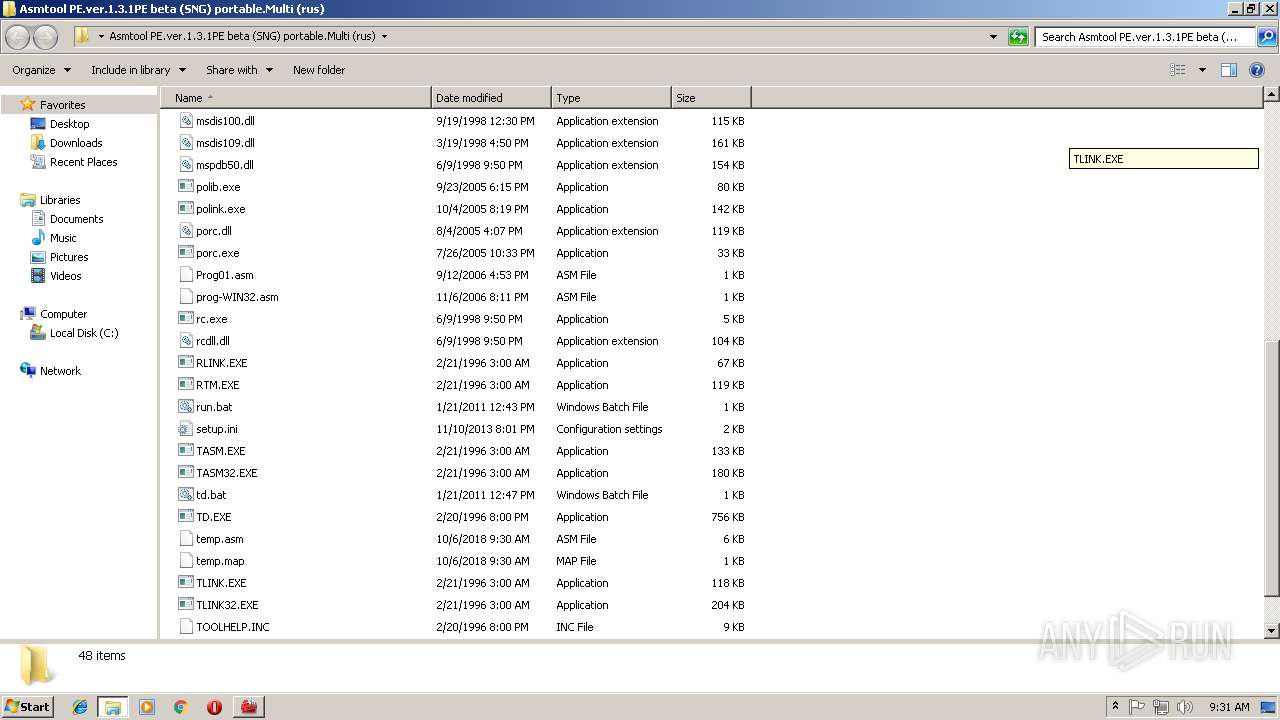Open the Music library
Screen dimensions: 1280x720
tap(63, 238)
